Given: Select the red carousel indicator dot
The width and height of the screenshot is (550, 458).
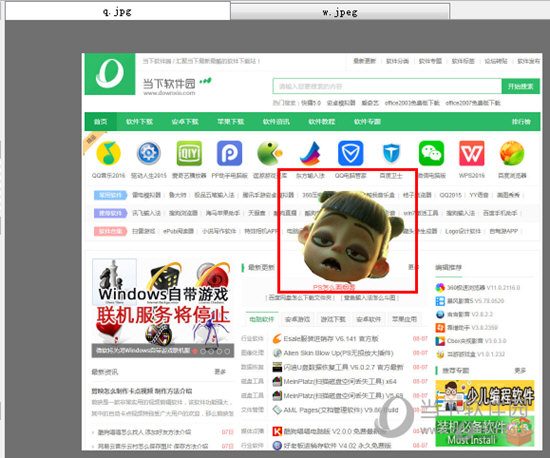Looking at the screenshot, I should point(195,351).
